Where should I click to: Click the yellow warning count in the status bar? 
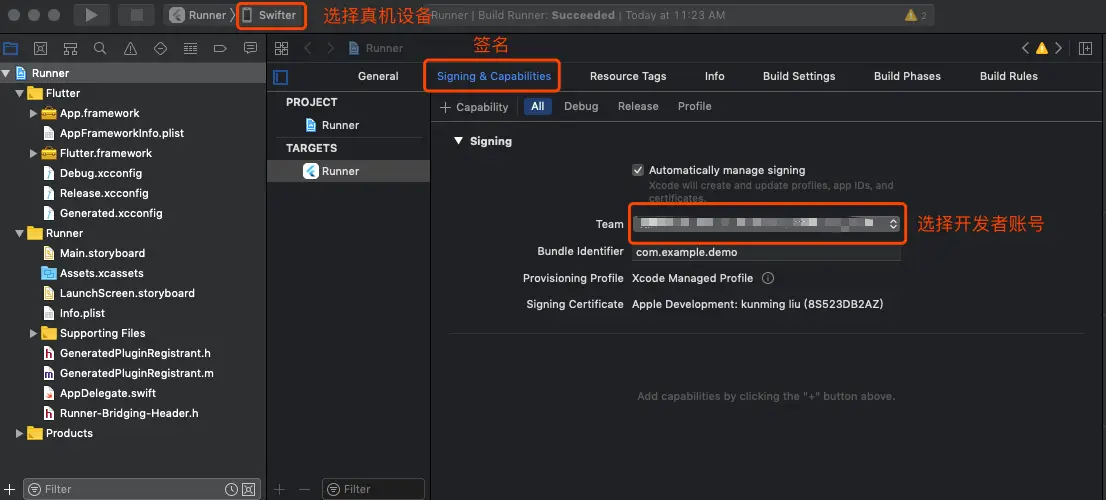[916, 15]
